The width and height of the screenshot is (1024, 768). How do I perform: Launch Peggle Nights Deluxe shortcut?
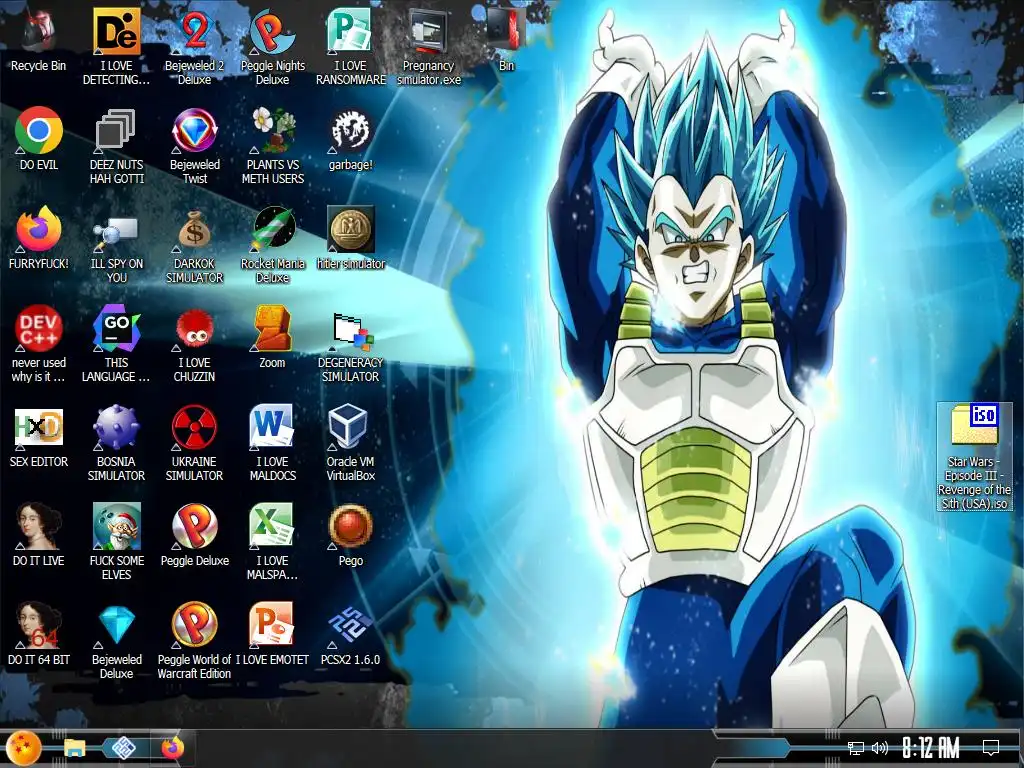click(x=272, y=46)
